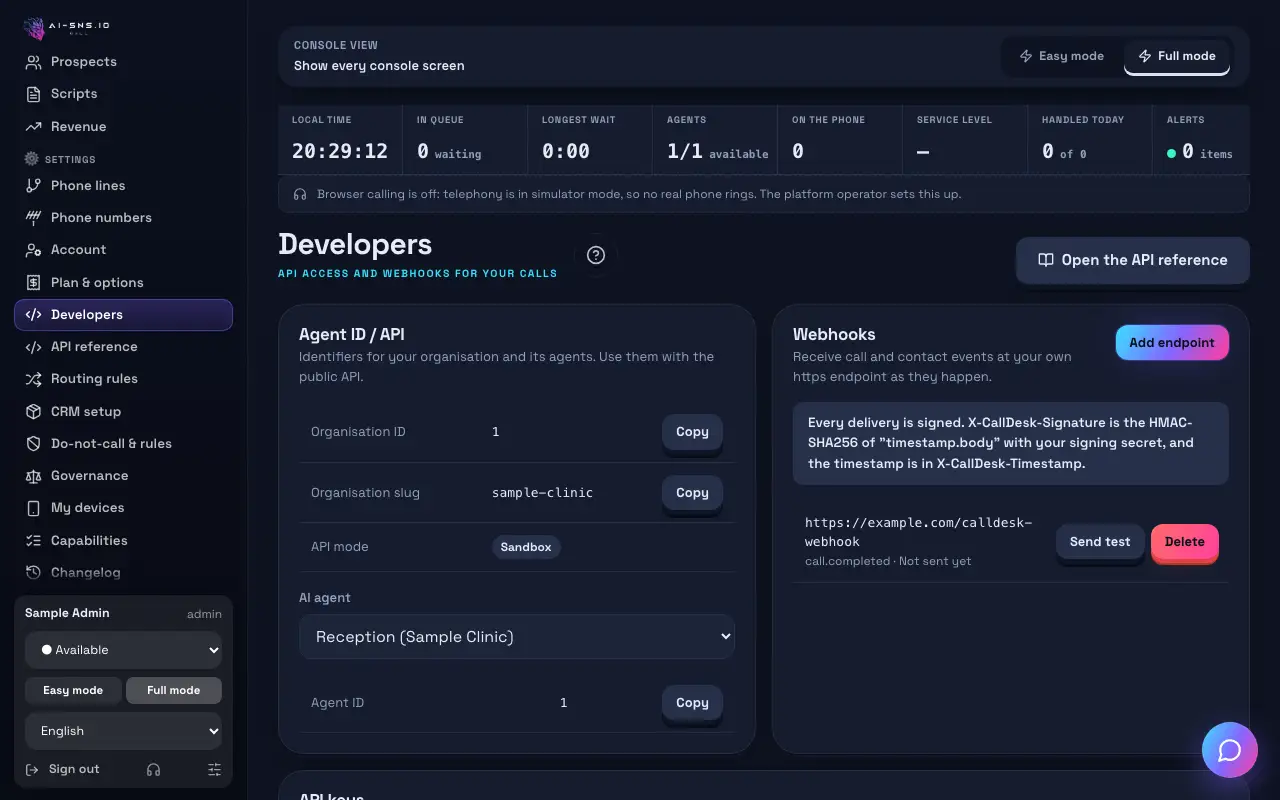Open the chat bubble widget
The width and height of the screenshot is (1280, 800).
coord(1230,750)
